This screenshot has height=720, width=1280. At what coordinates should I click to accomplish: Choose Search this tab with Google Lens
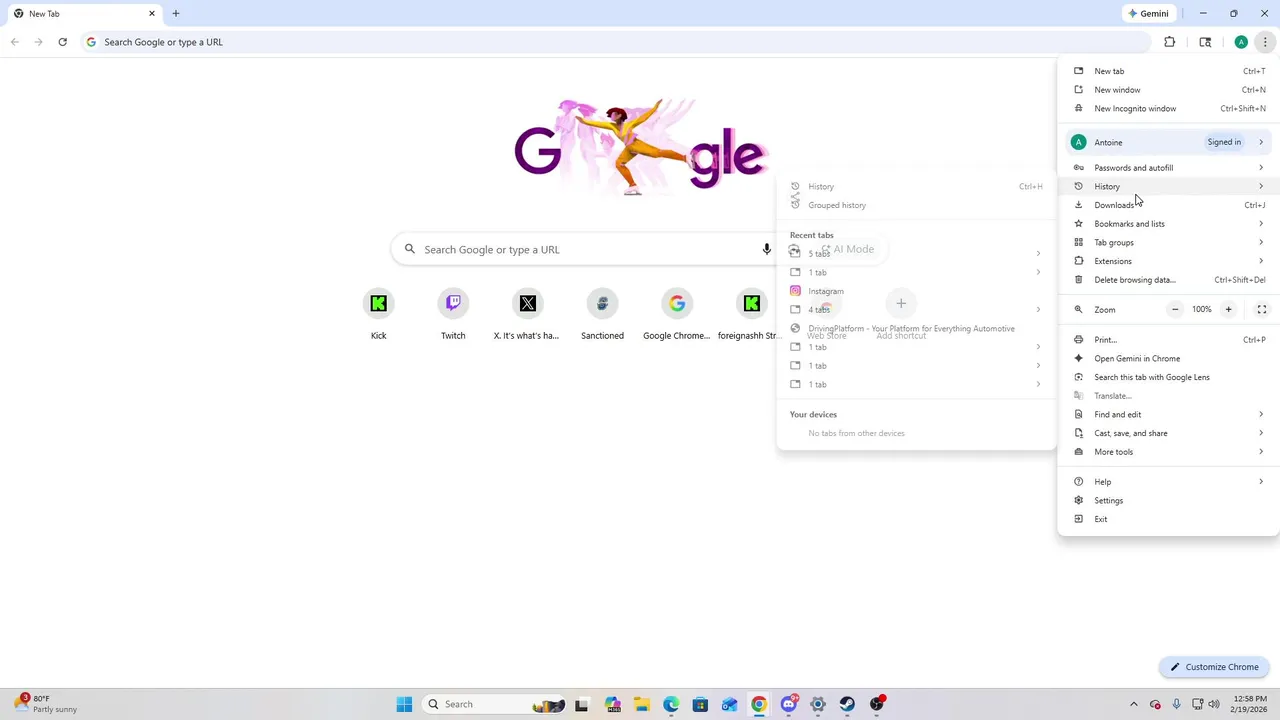[x=1169, y=377]
